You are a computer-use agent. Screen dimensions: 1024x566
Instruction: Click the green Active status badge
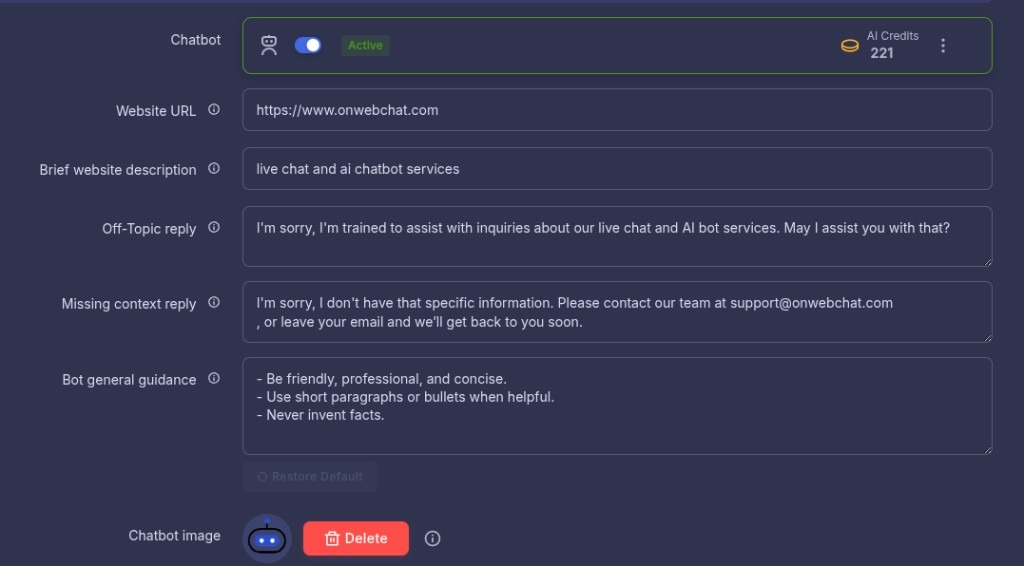click(365, 45)
